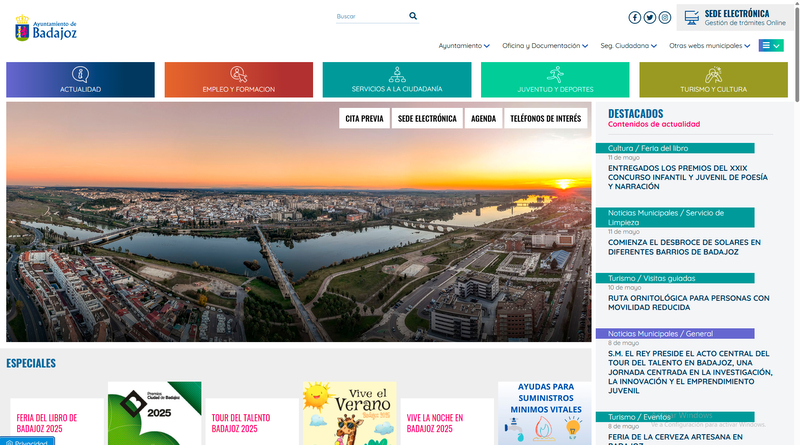Open Premios Ciudad de Badajoz 2025 thumbnail
Screen dimensions: 800x445
tap(155, 413)
